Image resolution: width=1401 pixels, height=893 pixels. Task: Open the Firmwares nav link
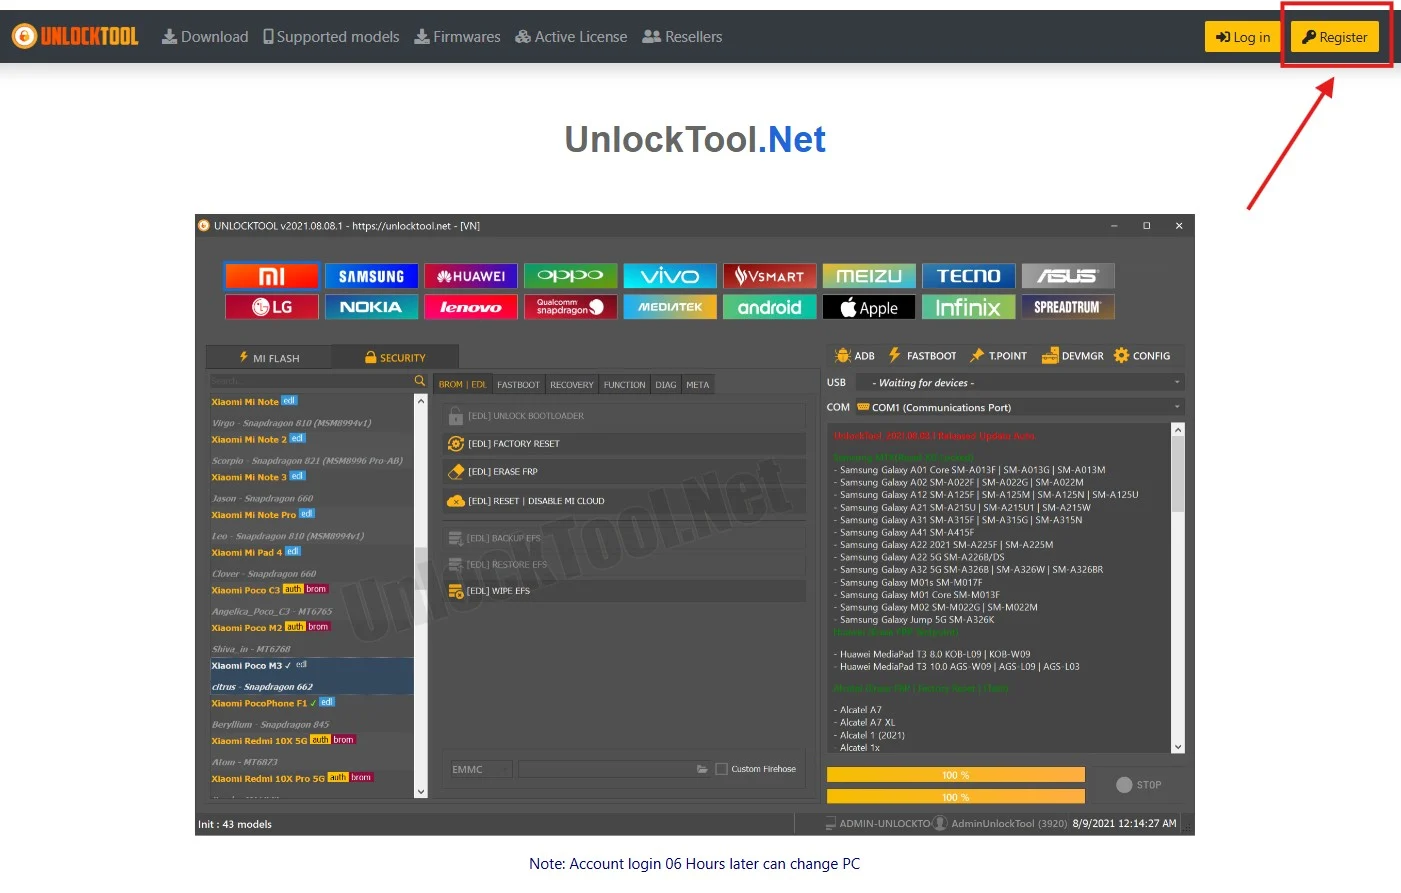[x=457, y=37]
